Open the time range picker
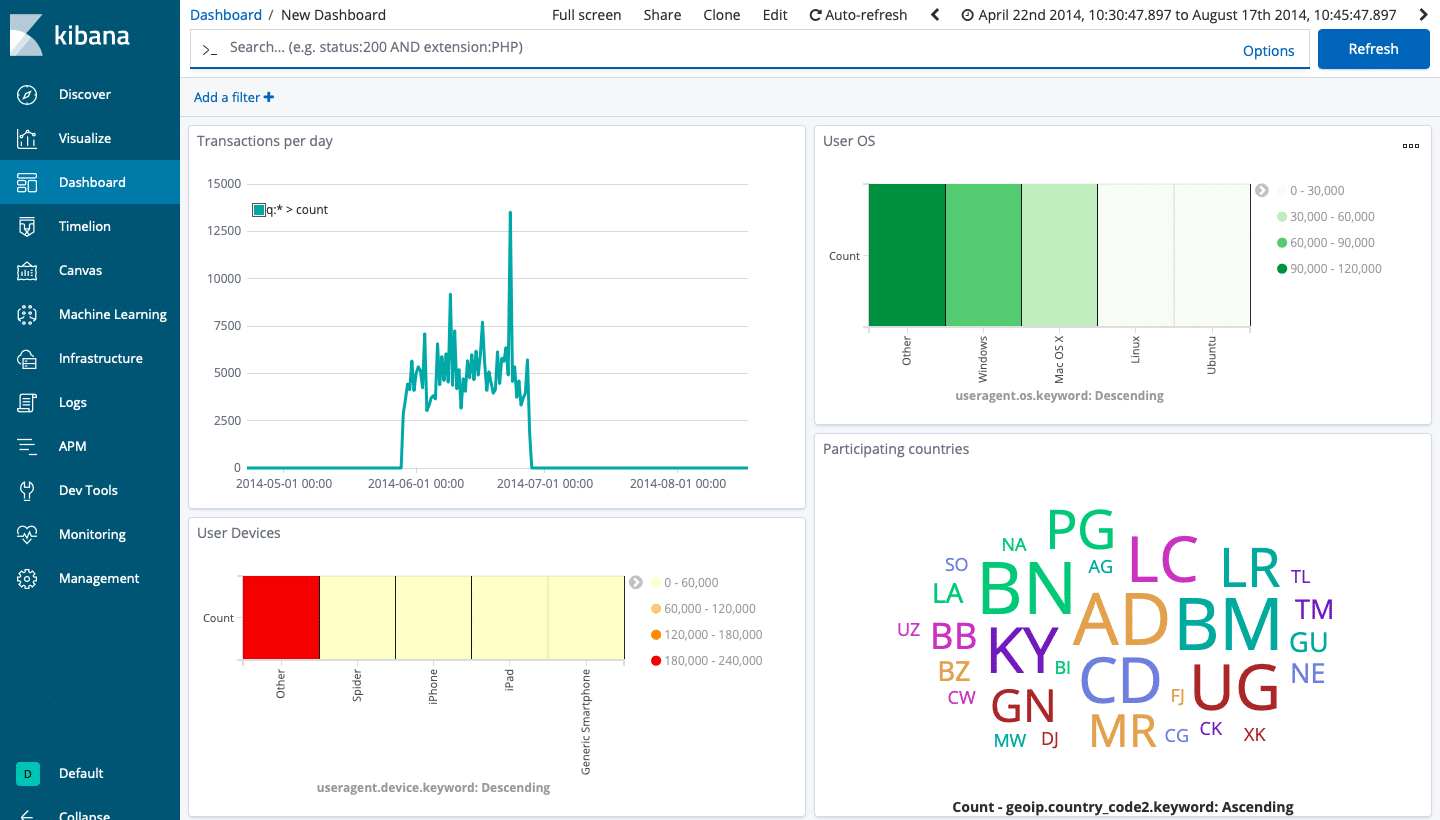The image size is (1440, 820). click(x=1178, y=15)
